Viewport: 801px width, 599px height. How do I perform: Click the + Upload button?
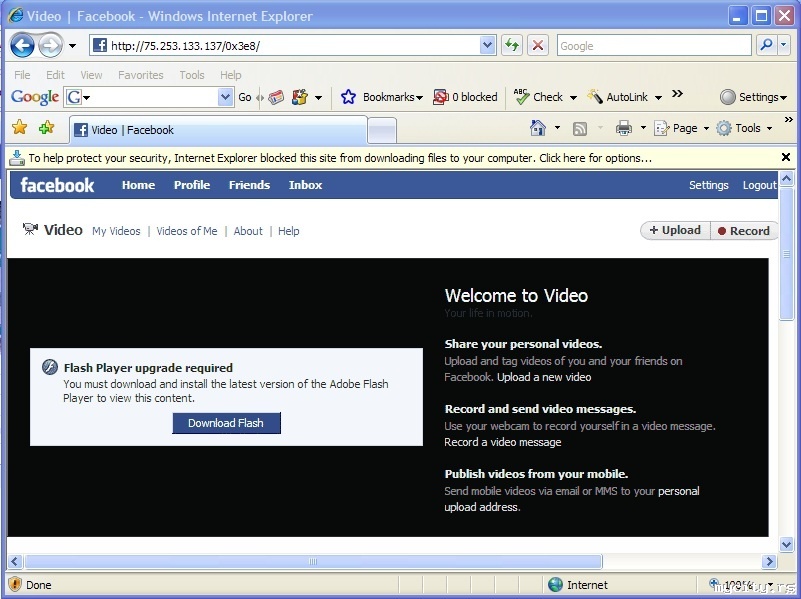click(675, 230)
